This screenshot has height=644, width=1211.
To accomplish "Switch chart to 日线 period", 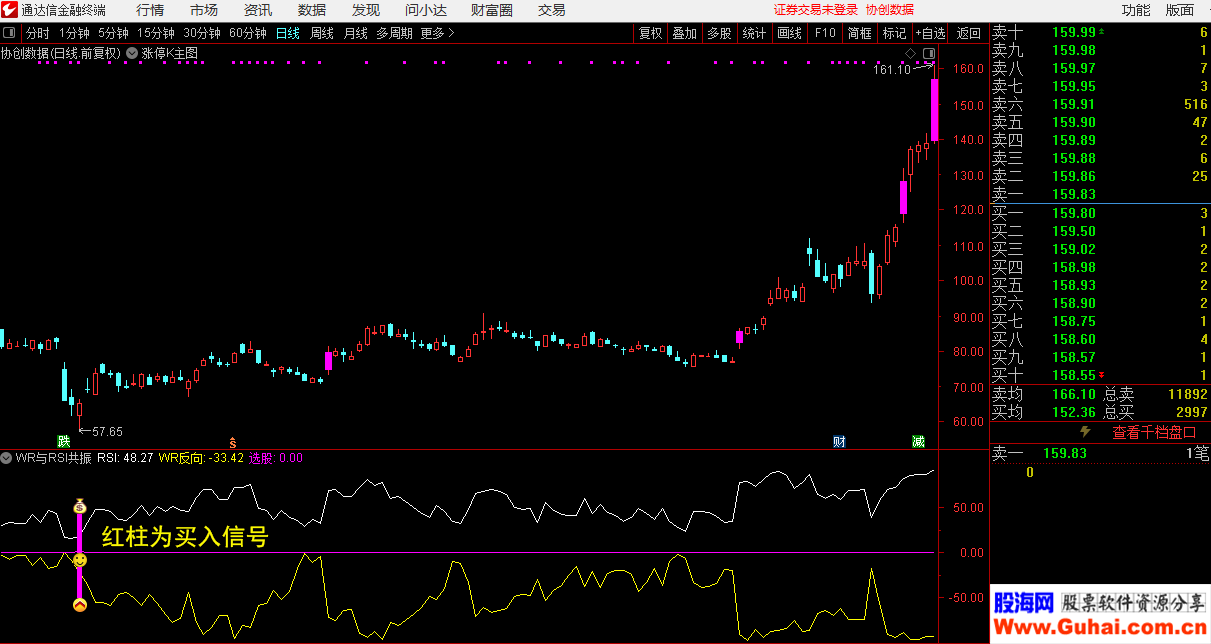I will (287, 33).
